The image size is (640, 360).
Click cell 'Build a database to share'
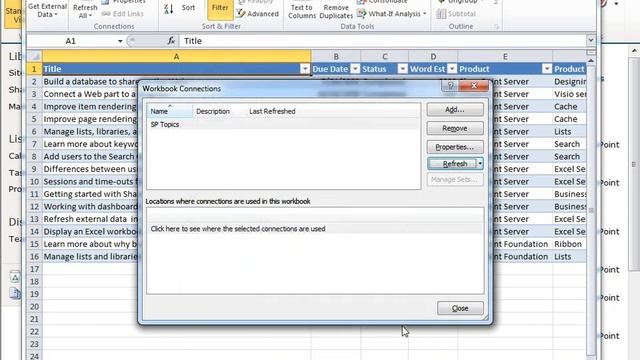91,81
